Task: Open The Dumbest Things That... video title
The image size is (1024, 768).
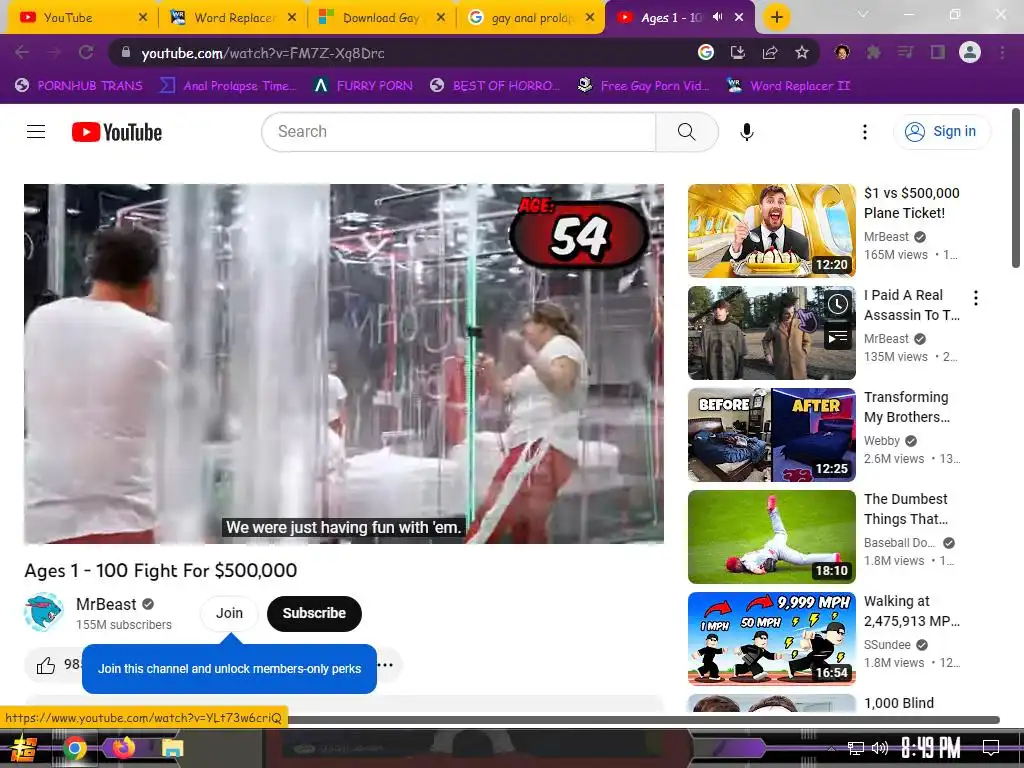Action: click(x=906, y=509)
